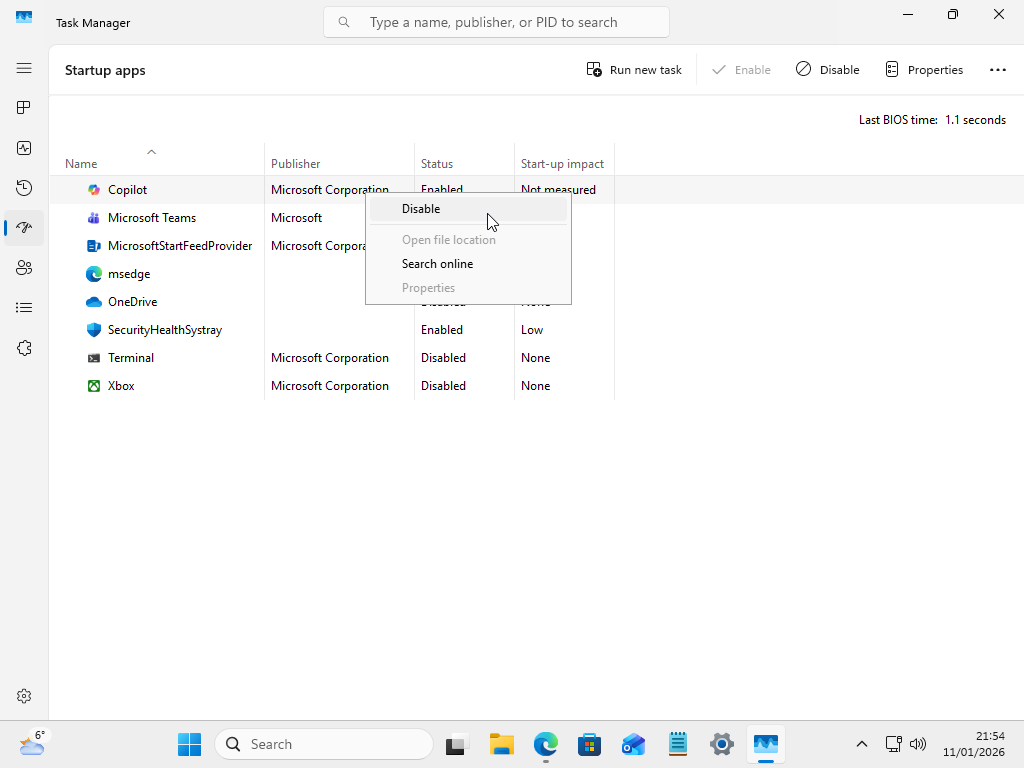
Task: Click the Disable toolbar button
Action: [x=827, y=70]
